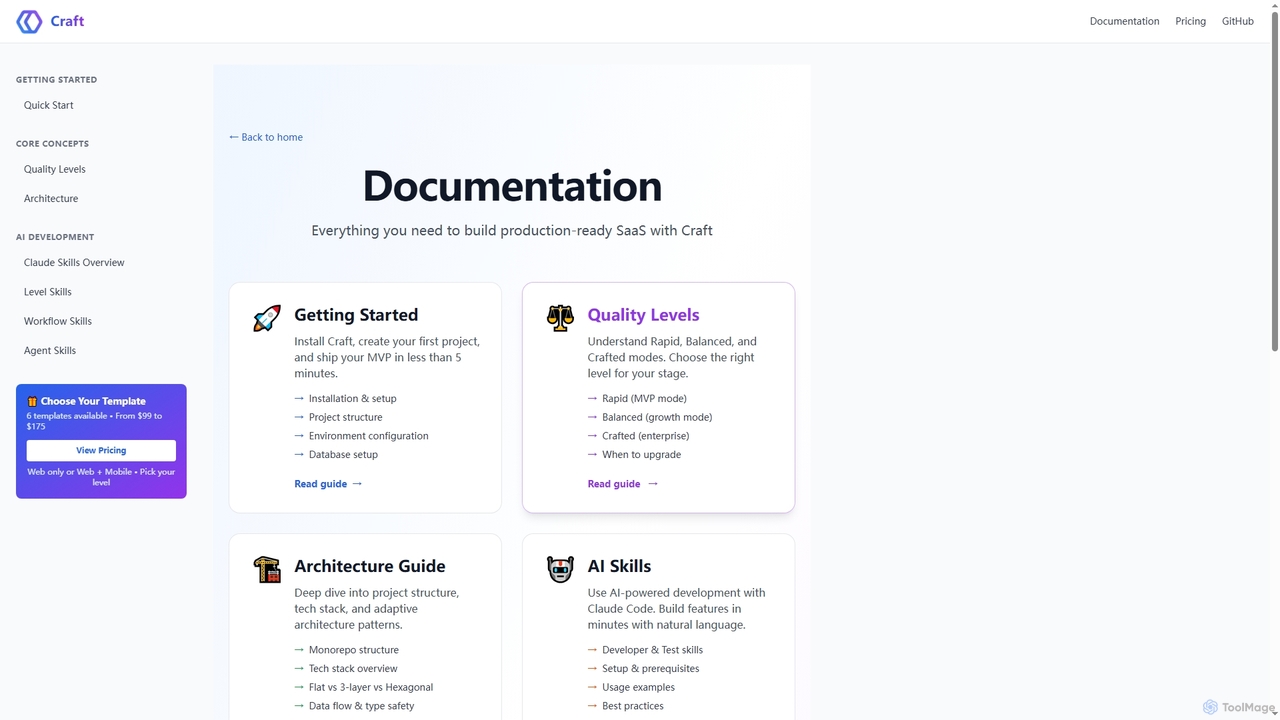Click the Tech stack overview list item

click(346, 668)
